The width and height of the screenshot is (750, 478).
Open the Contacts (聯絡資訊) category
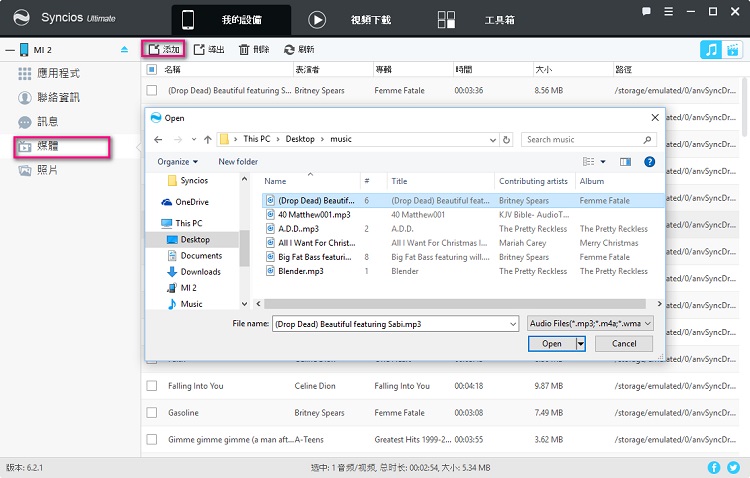point(49,98)
